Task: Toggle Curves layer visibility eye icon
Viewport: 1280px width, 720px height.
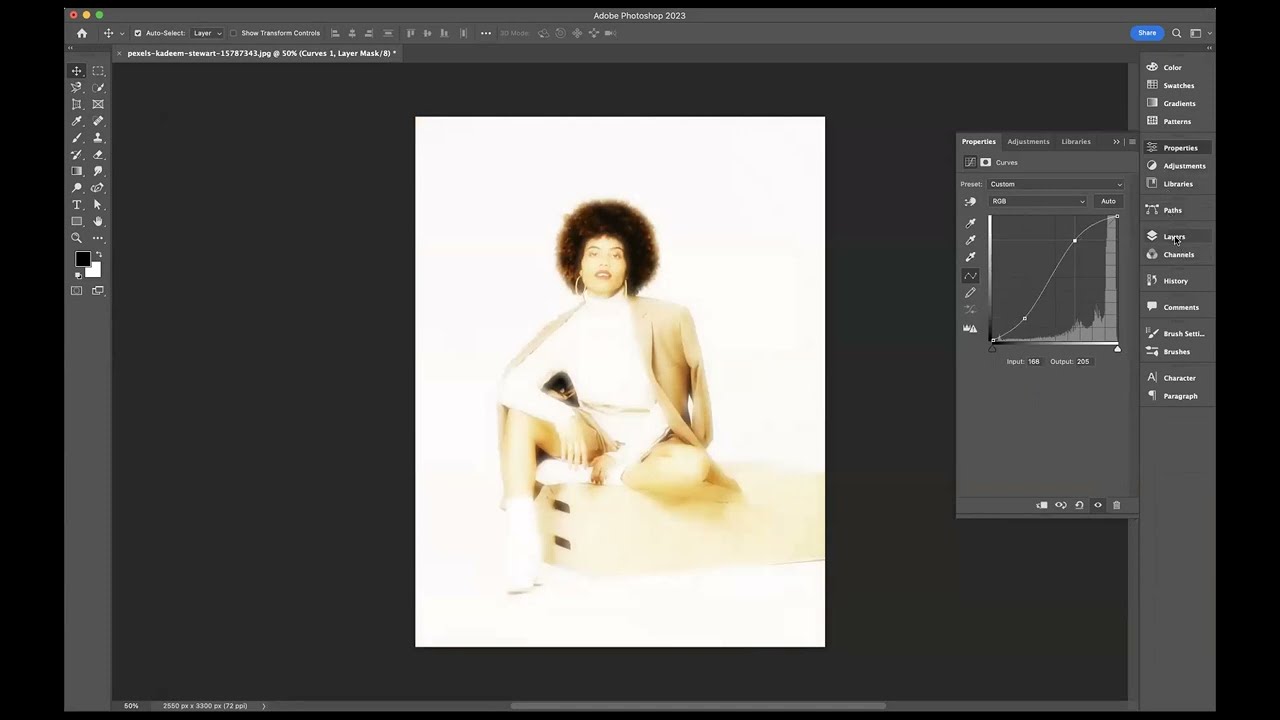Action: coord(1098,505)
